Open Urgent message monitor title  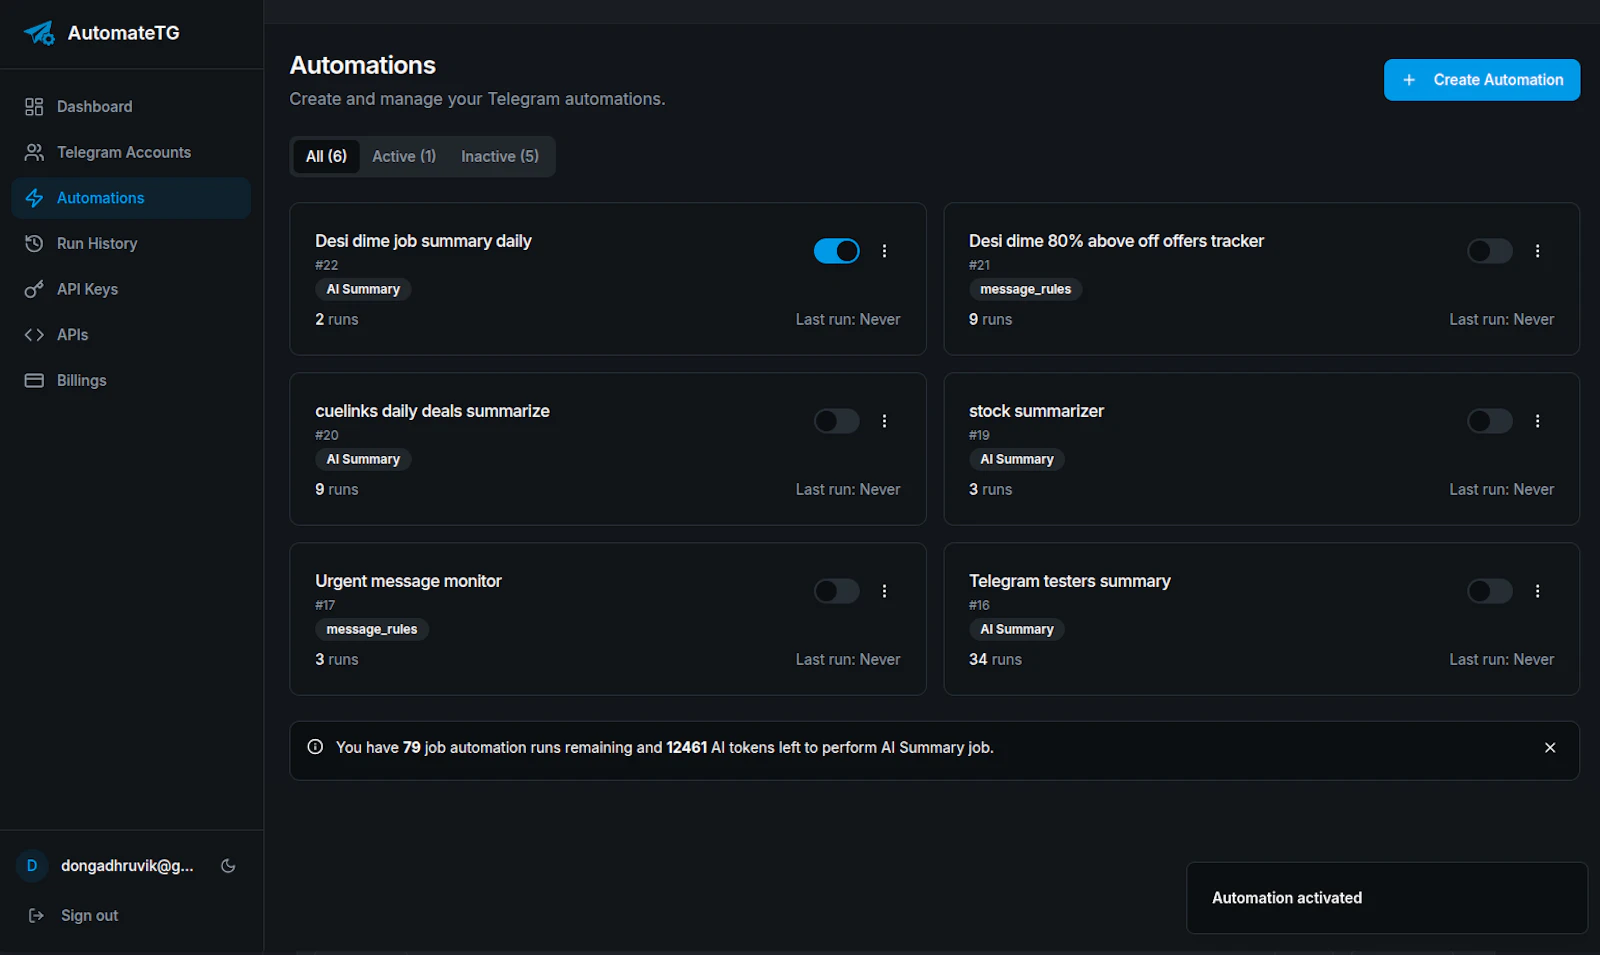coord(408,581)
